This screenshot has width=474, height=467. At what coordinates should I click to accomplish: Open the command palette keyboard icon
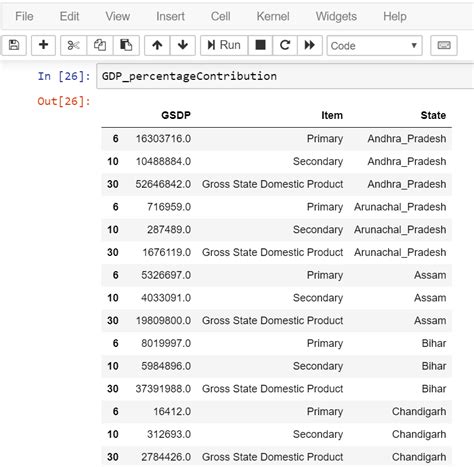444,45
